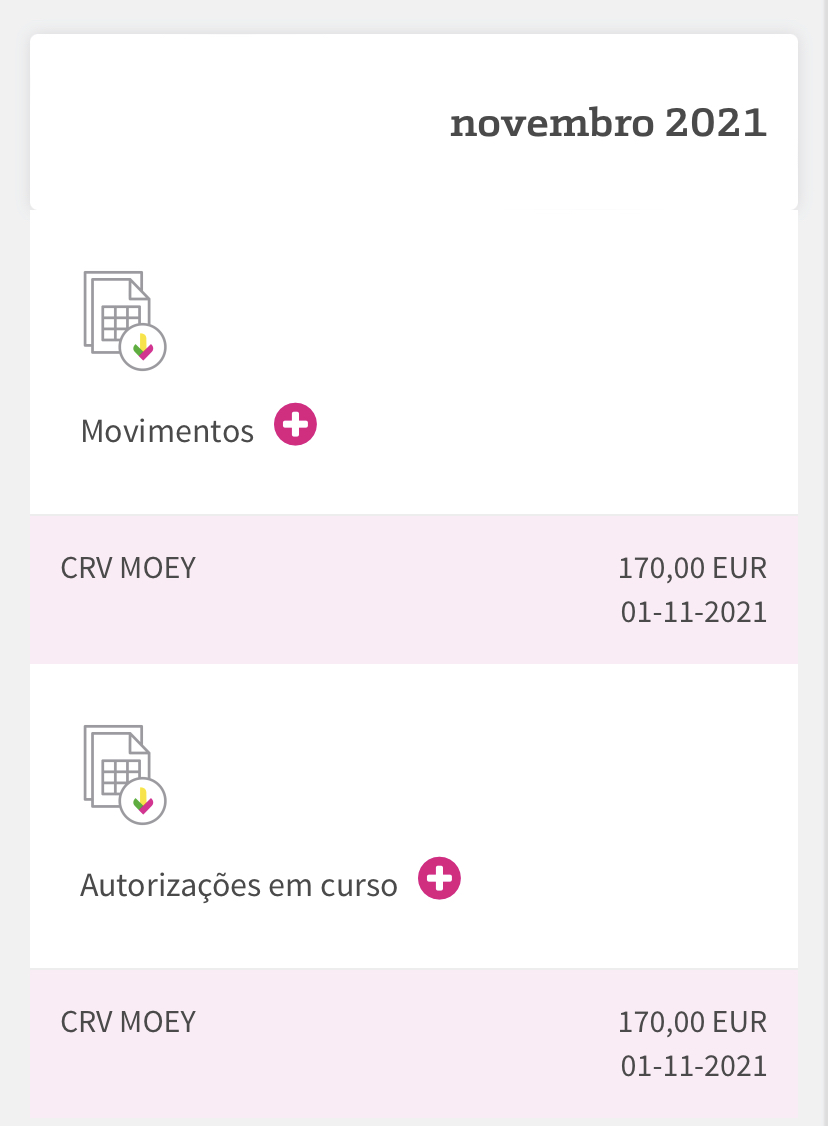The height and width of the screenshot is (1126, 828).
Task: Click the download arrow badge on the Movimentos icon
Action: tap(143, 349)
